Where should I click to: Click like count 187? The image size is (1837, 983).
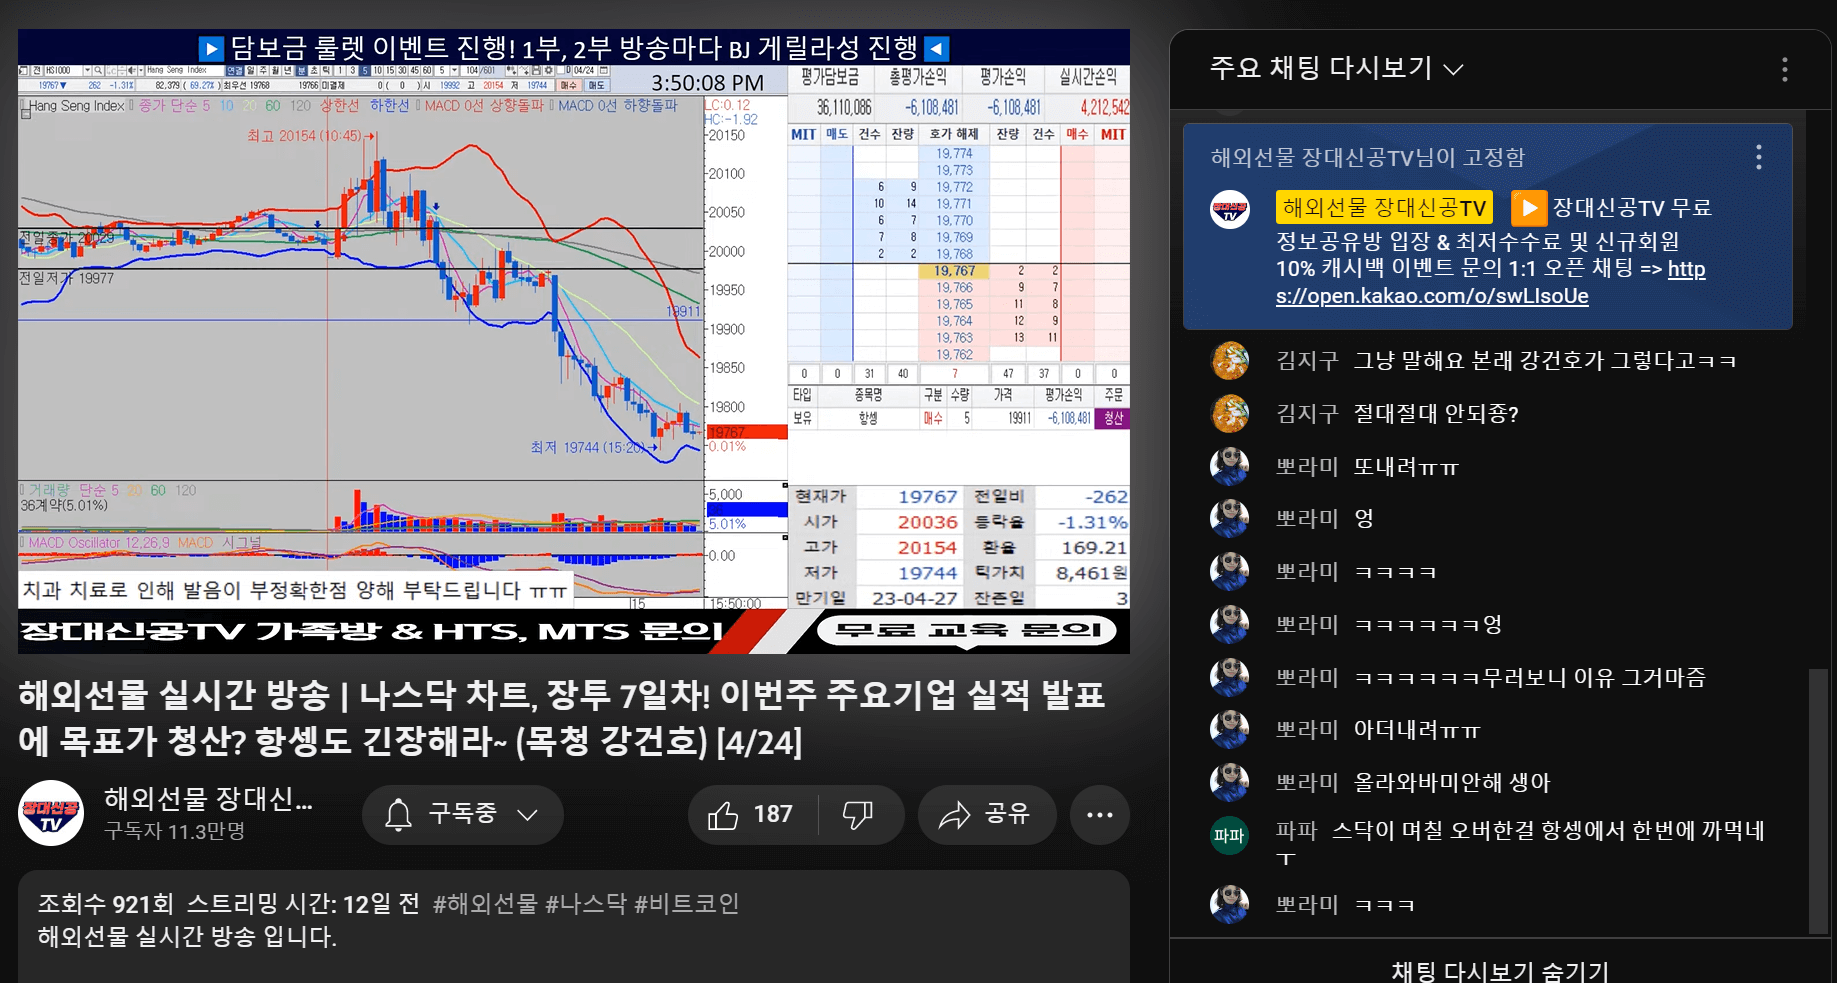pos(773,815)
